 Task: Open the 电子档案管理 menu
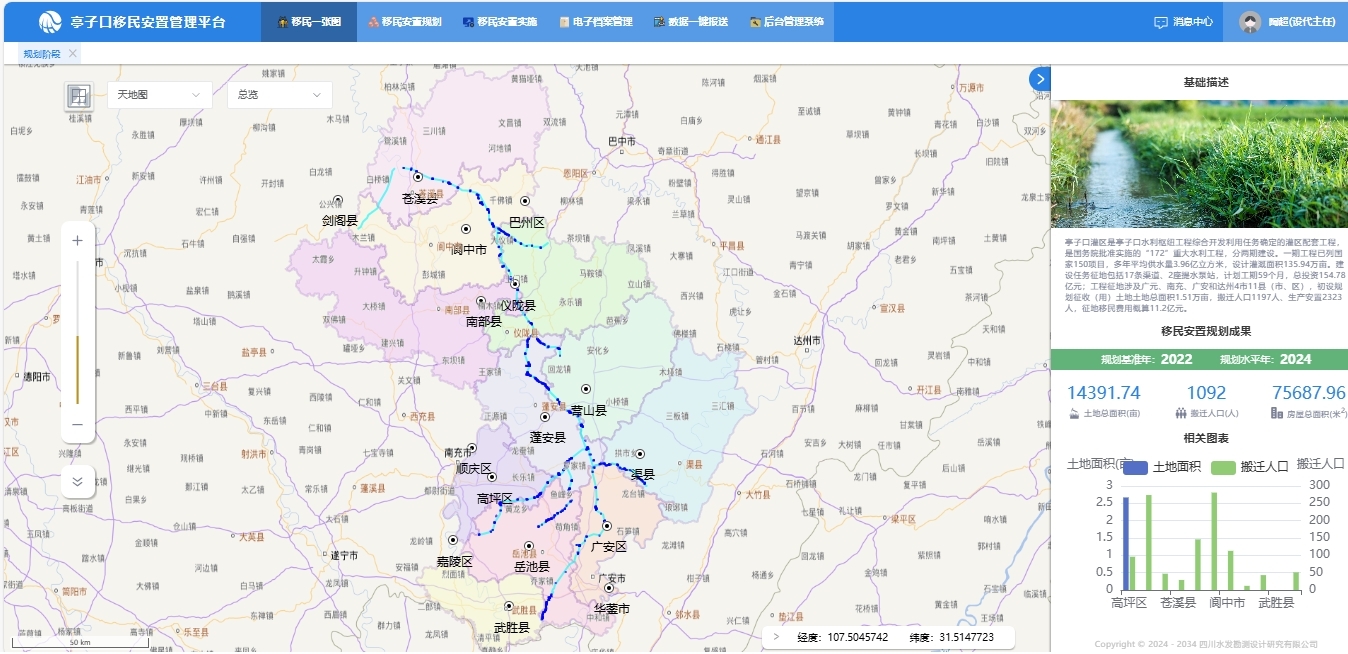[596, 22]
